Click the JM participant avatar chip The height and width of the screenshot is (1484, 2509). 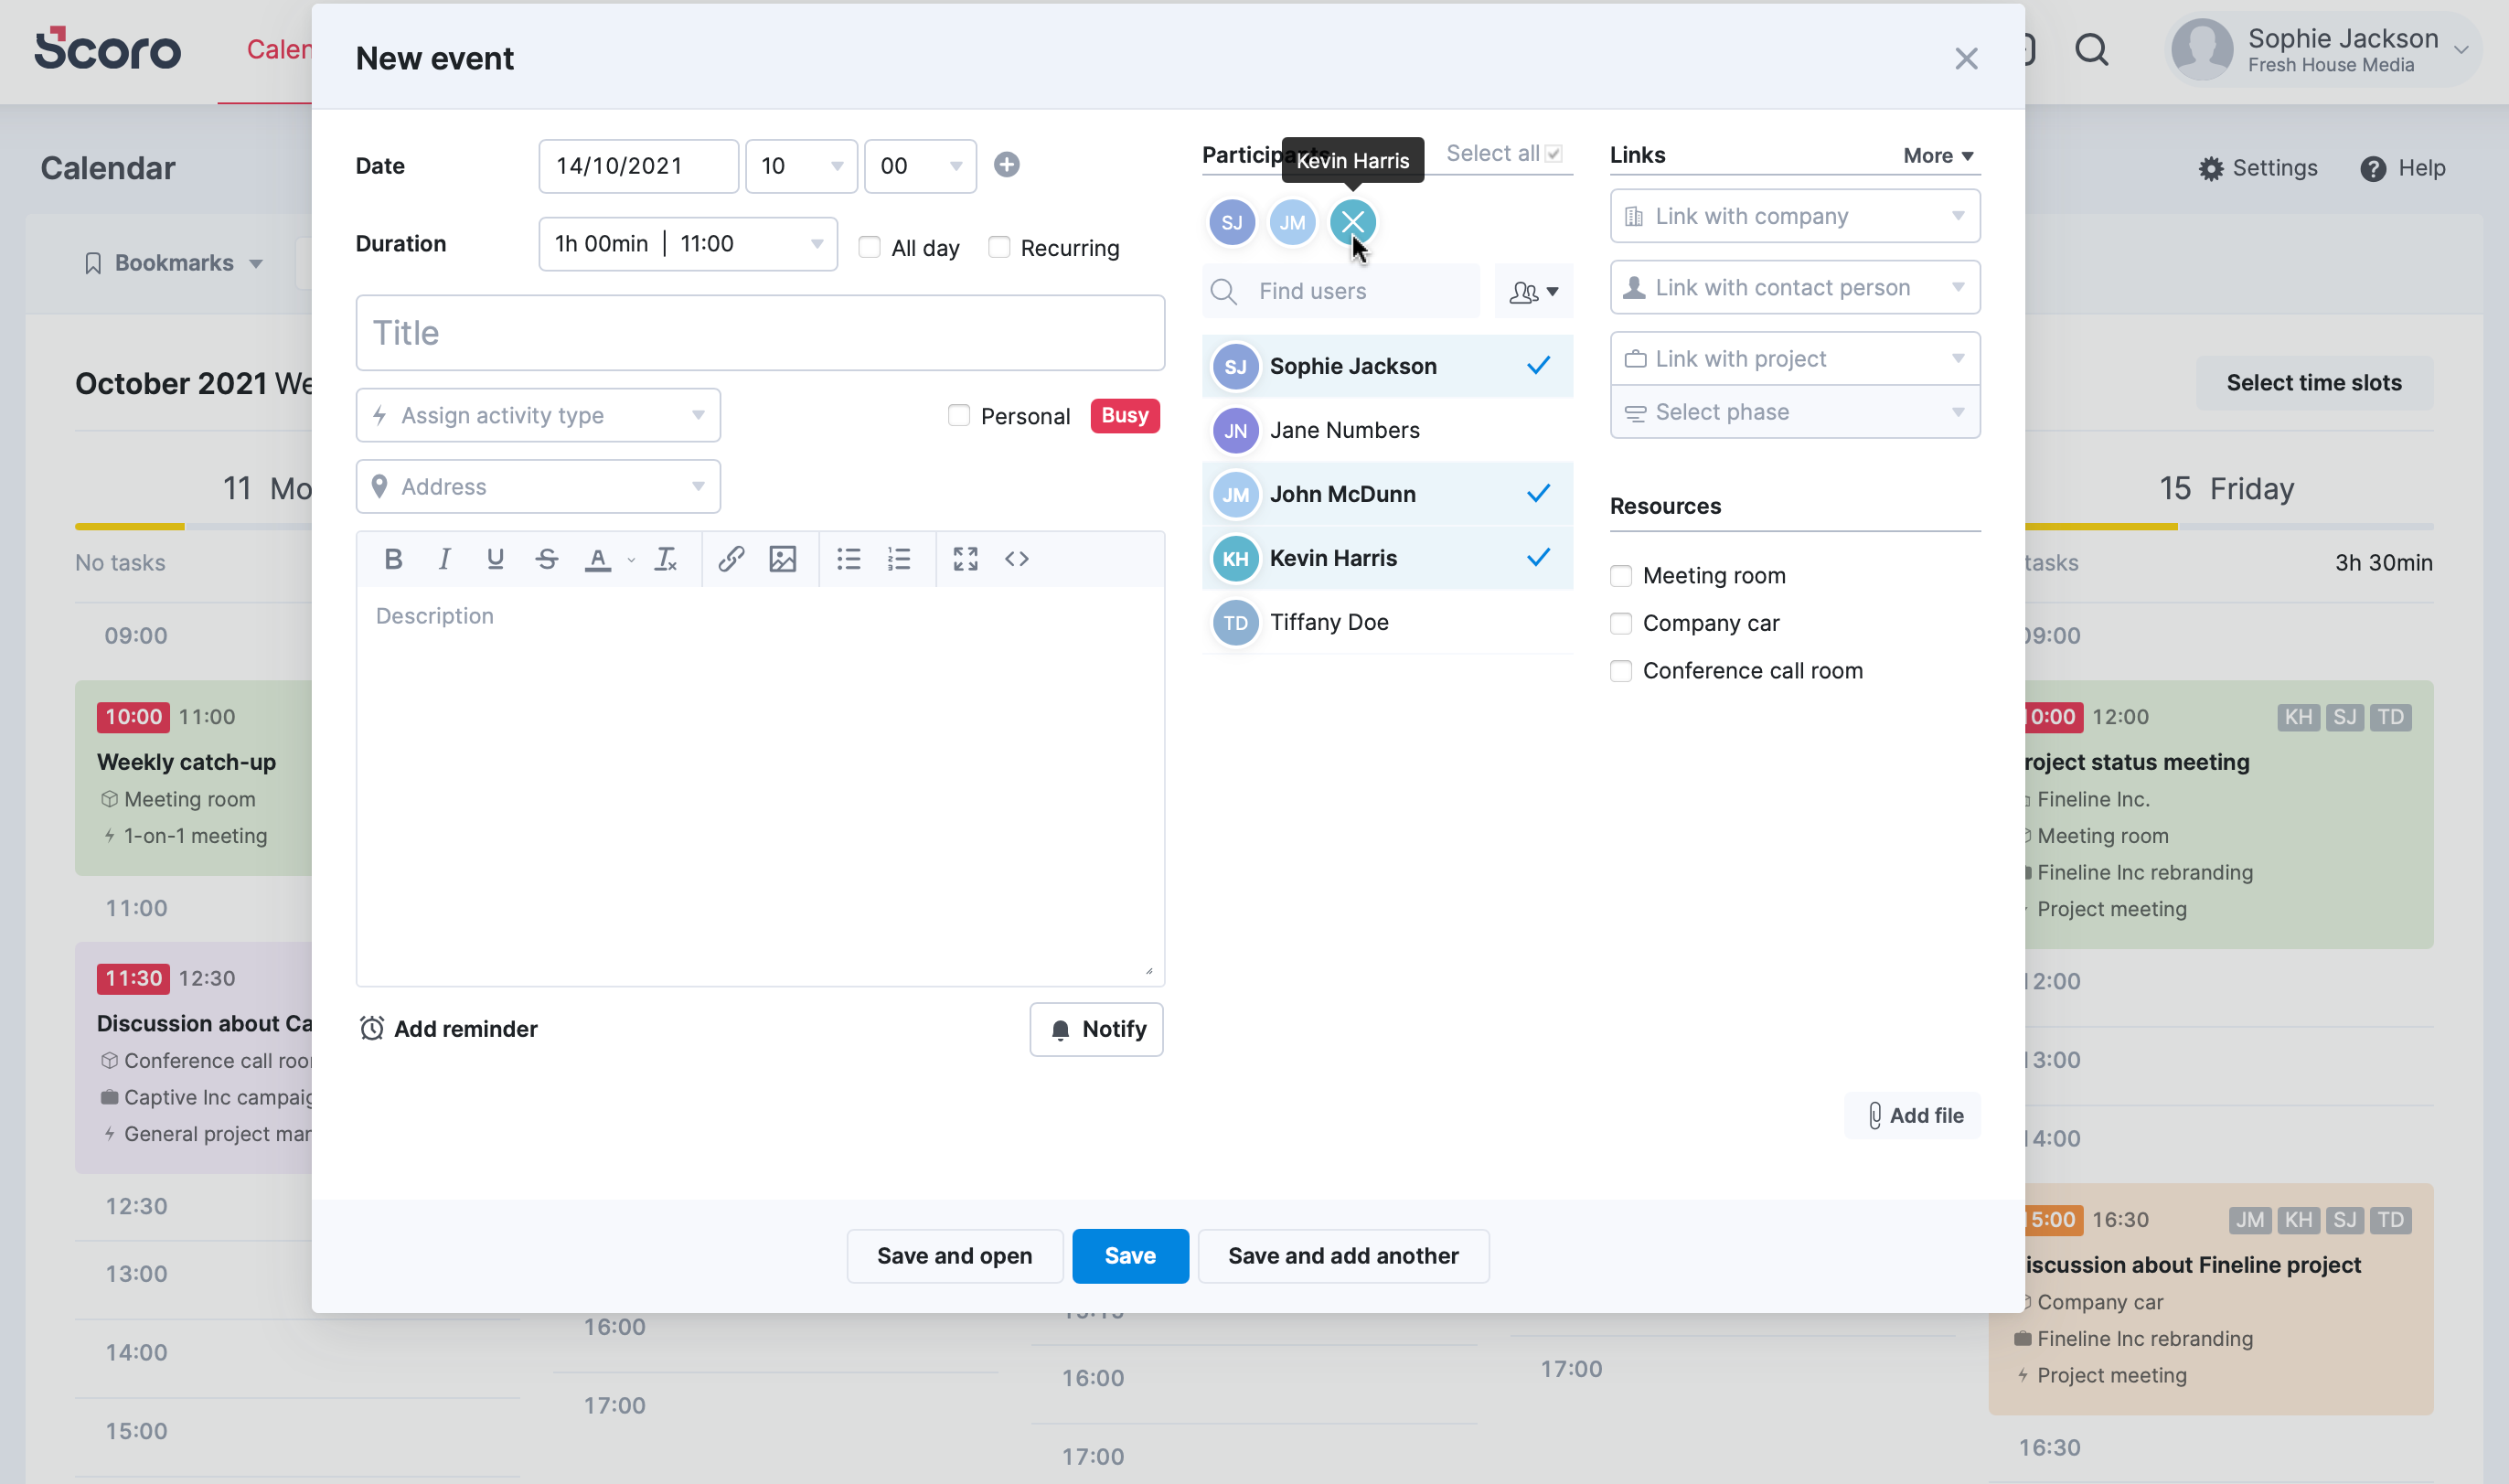[x=1292, y=222]
